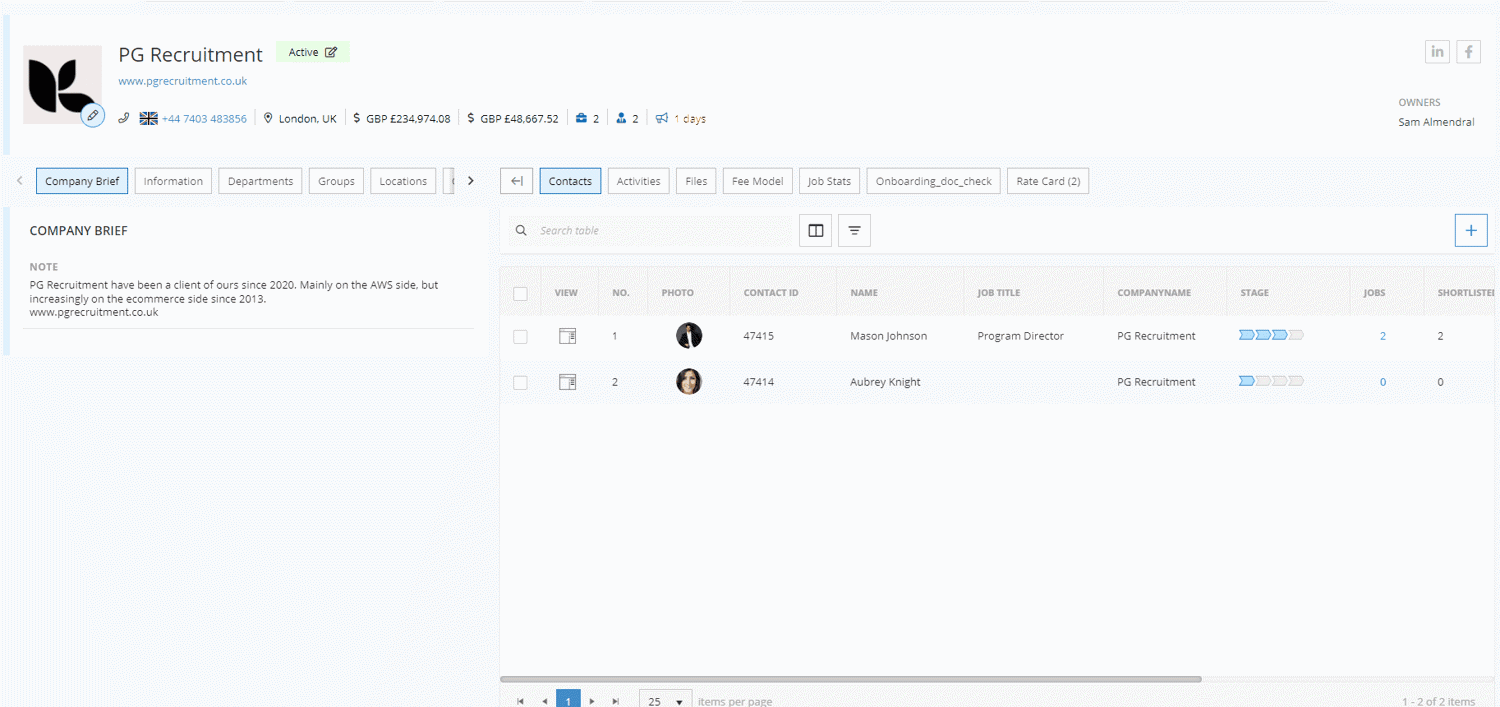Go to next page in pager
This screenshot has height=707, width=1500.
(x=592, y=701)
